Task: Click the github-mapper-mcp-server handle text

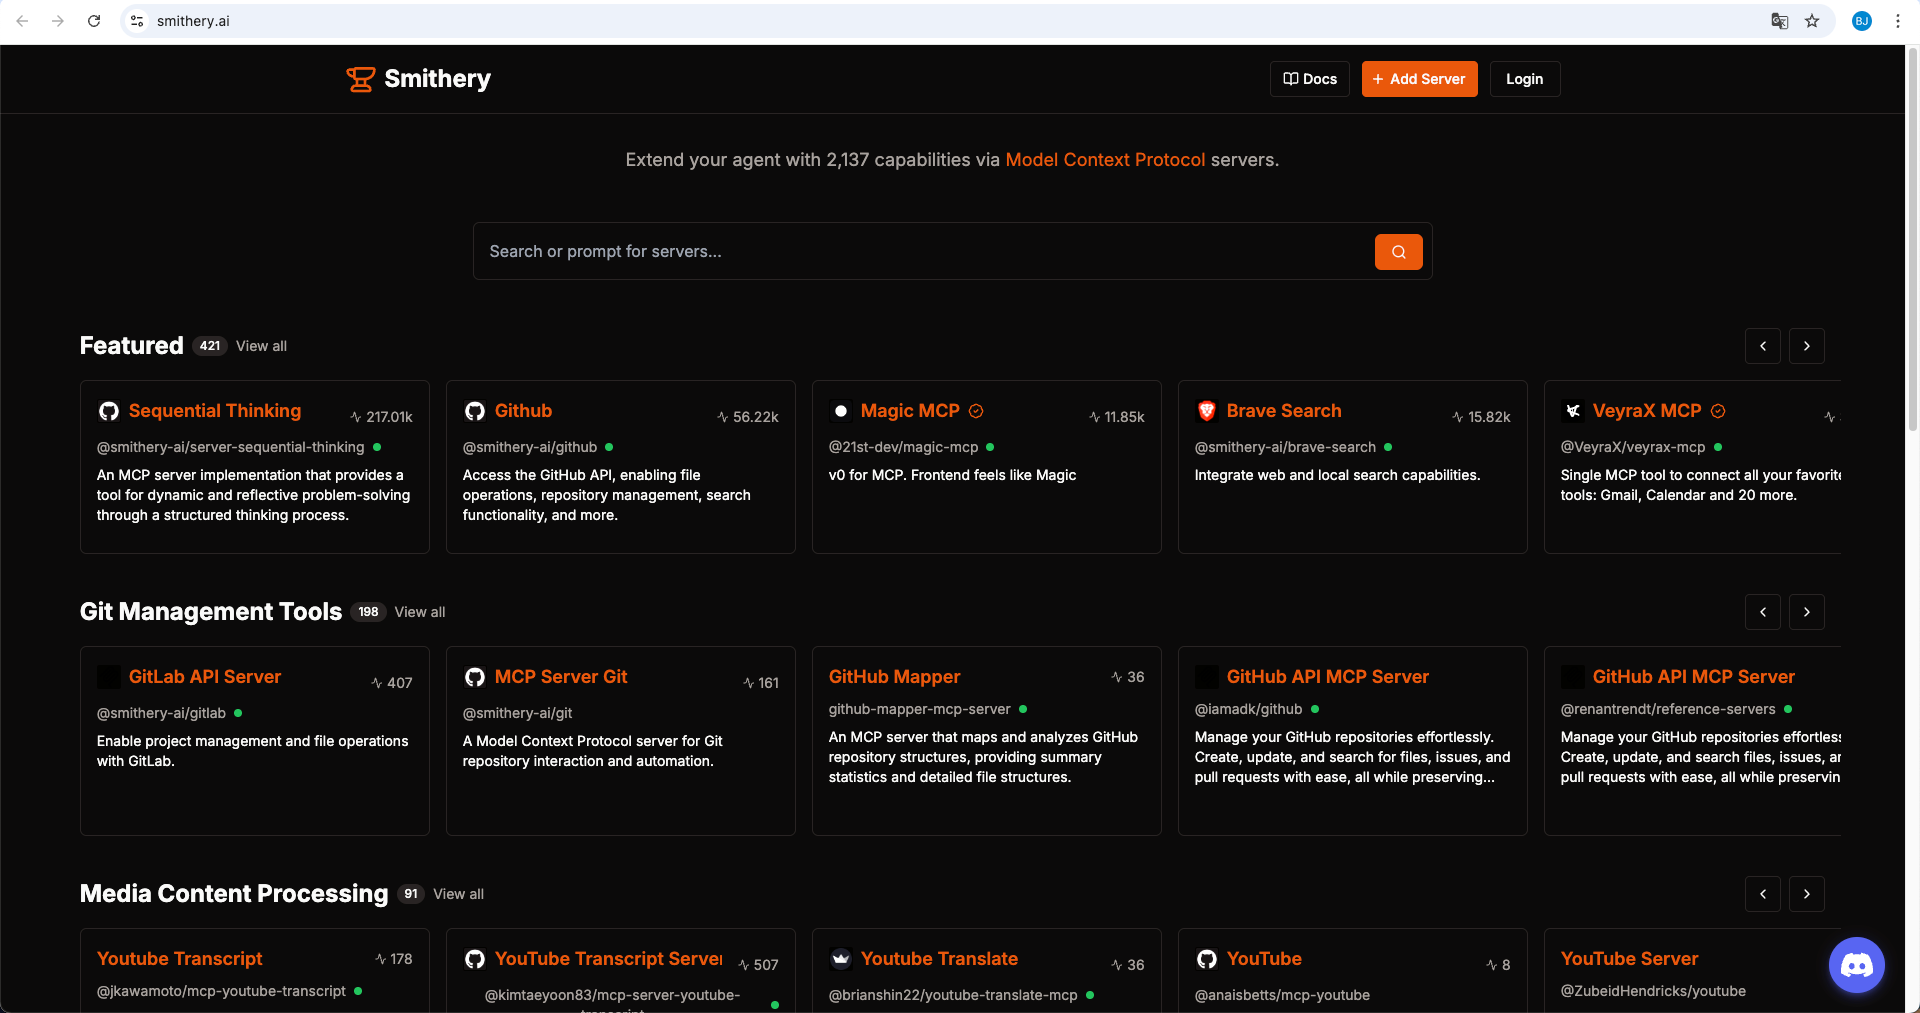Action: [x=919, y=709]
